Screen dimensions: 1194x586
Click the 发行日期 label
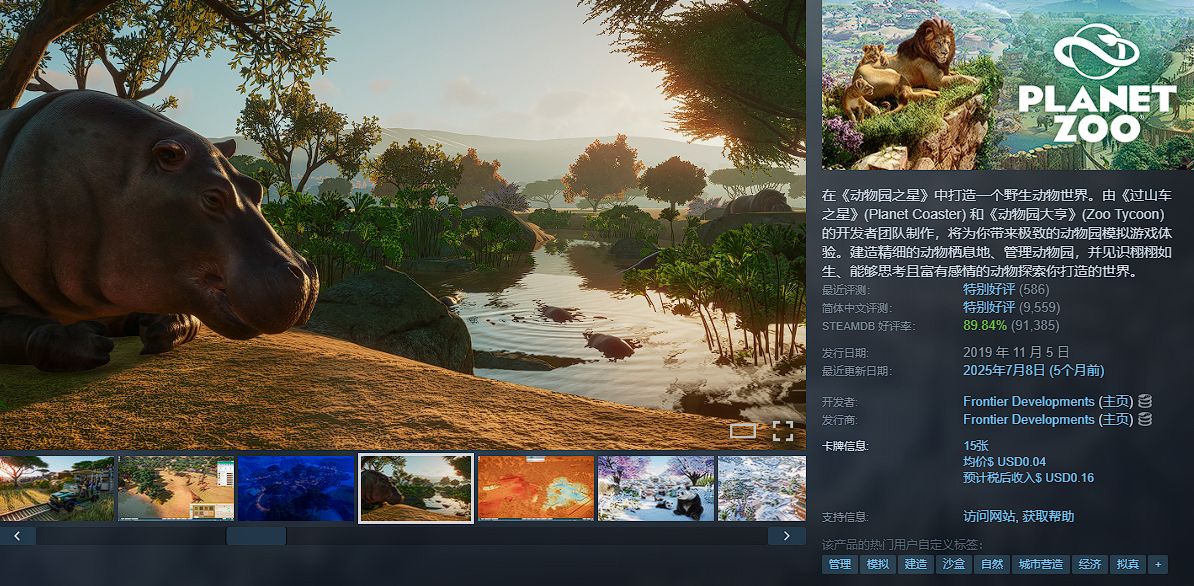pyautogui.click(x=846, y=353)
